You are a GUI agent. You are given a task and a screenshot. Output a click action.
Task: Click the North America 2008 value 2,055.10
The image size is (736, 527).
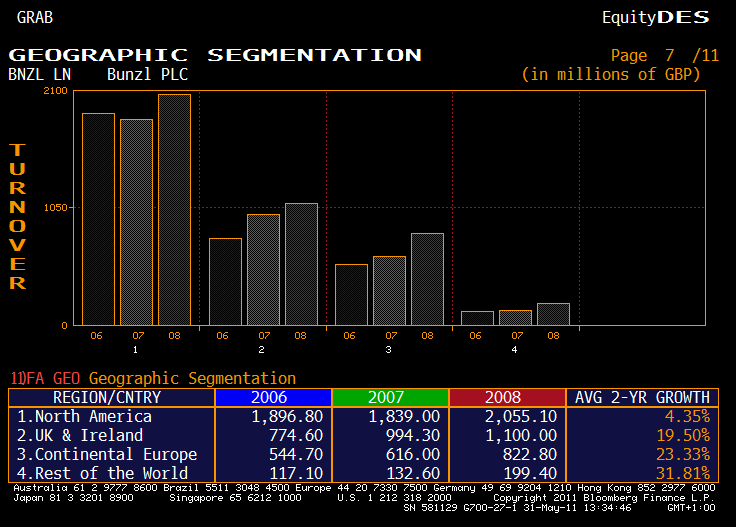519,416
